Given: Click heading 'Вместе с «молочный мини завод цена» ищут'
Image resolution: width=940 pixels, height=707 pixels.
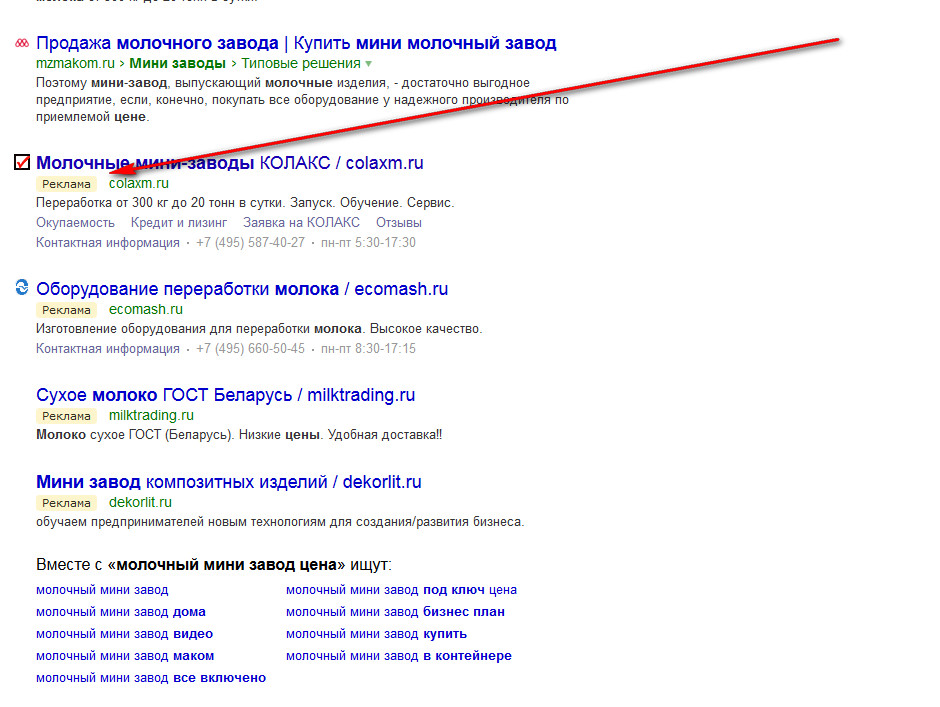Looking at the screenshot, I should click(213, 565).
